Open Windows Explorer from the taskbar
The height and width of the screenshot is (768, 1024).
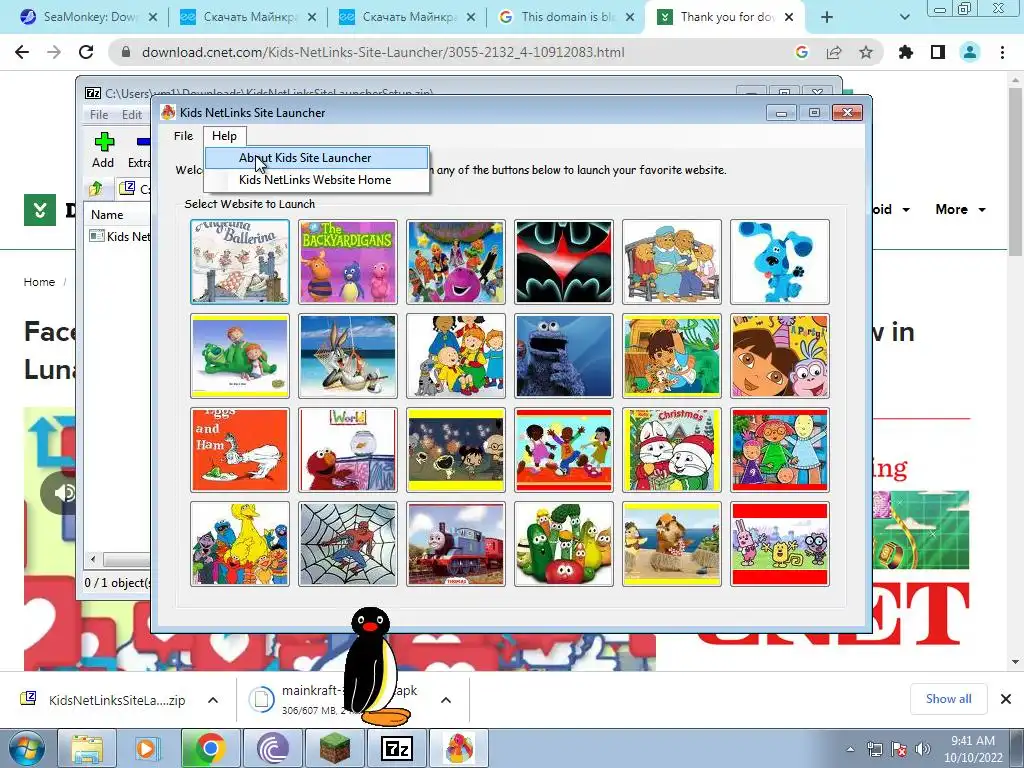click(87, 748)
